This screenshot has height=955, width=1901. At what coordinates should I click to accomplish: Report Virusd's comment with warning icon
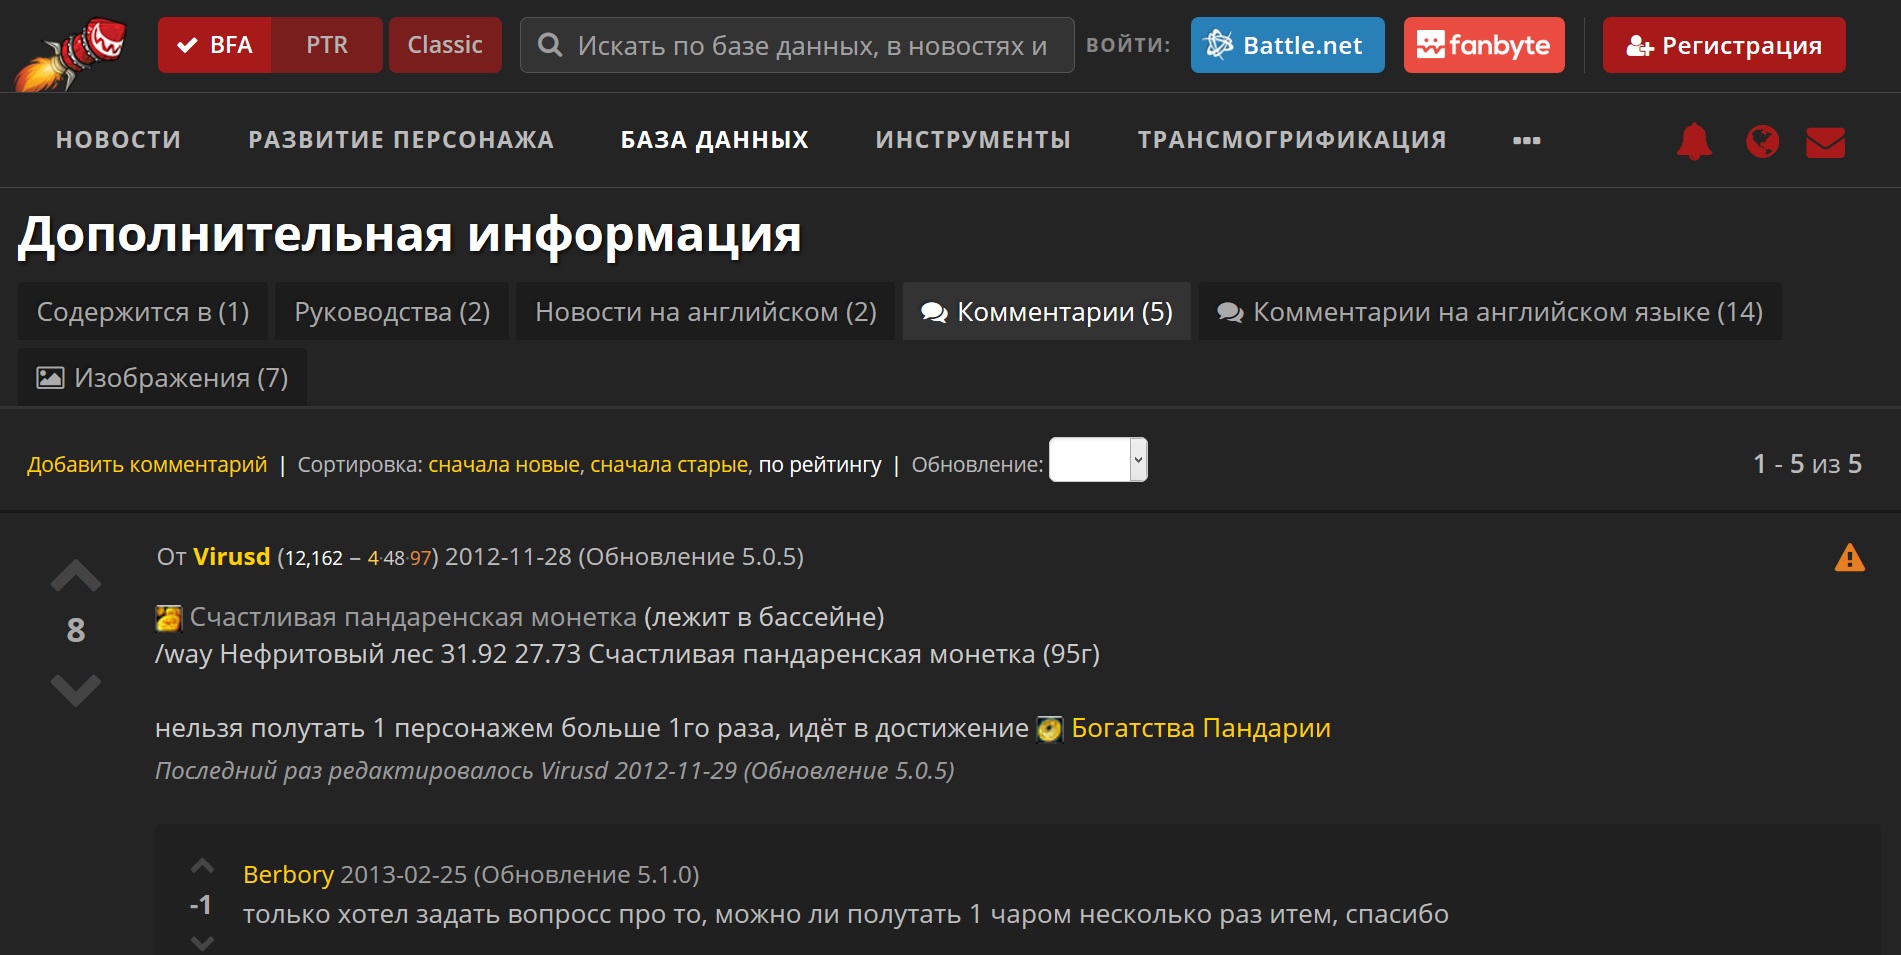coord(1849,557)
